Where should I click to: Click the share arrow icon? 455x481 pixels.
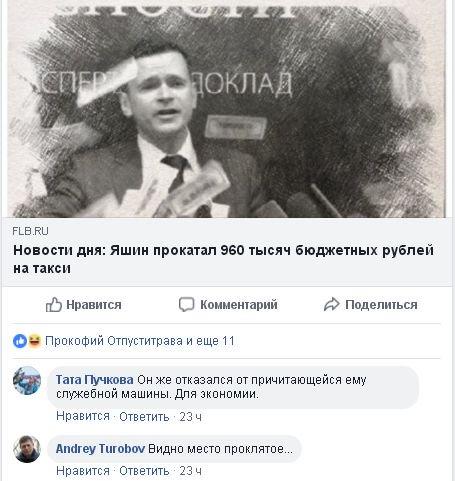coord(331,305)
